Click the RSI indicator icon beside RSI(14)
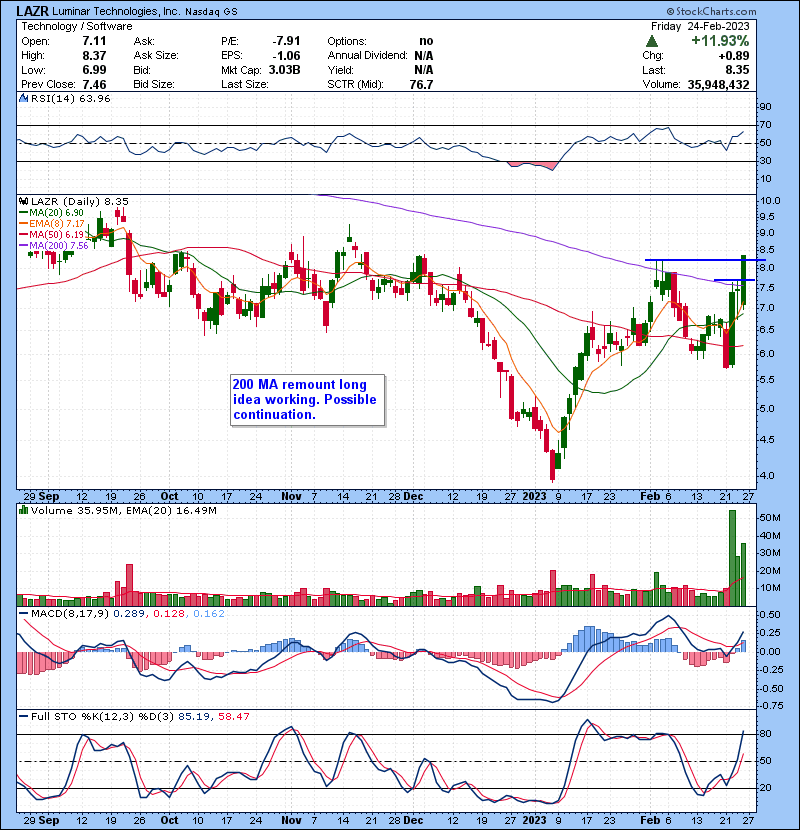Viewport: 800px width, 830px height. (x=23, y=98)
